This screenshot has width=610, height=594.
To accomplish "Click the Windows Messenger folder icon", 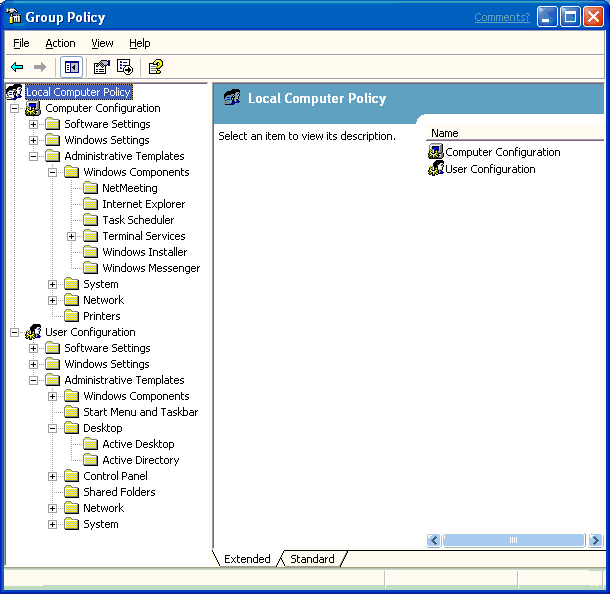I will pyautogui.click(x=90, y=268).
